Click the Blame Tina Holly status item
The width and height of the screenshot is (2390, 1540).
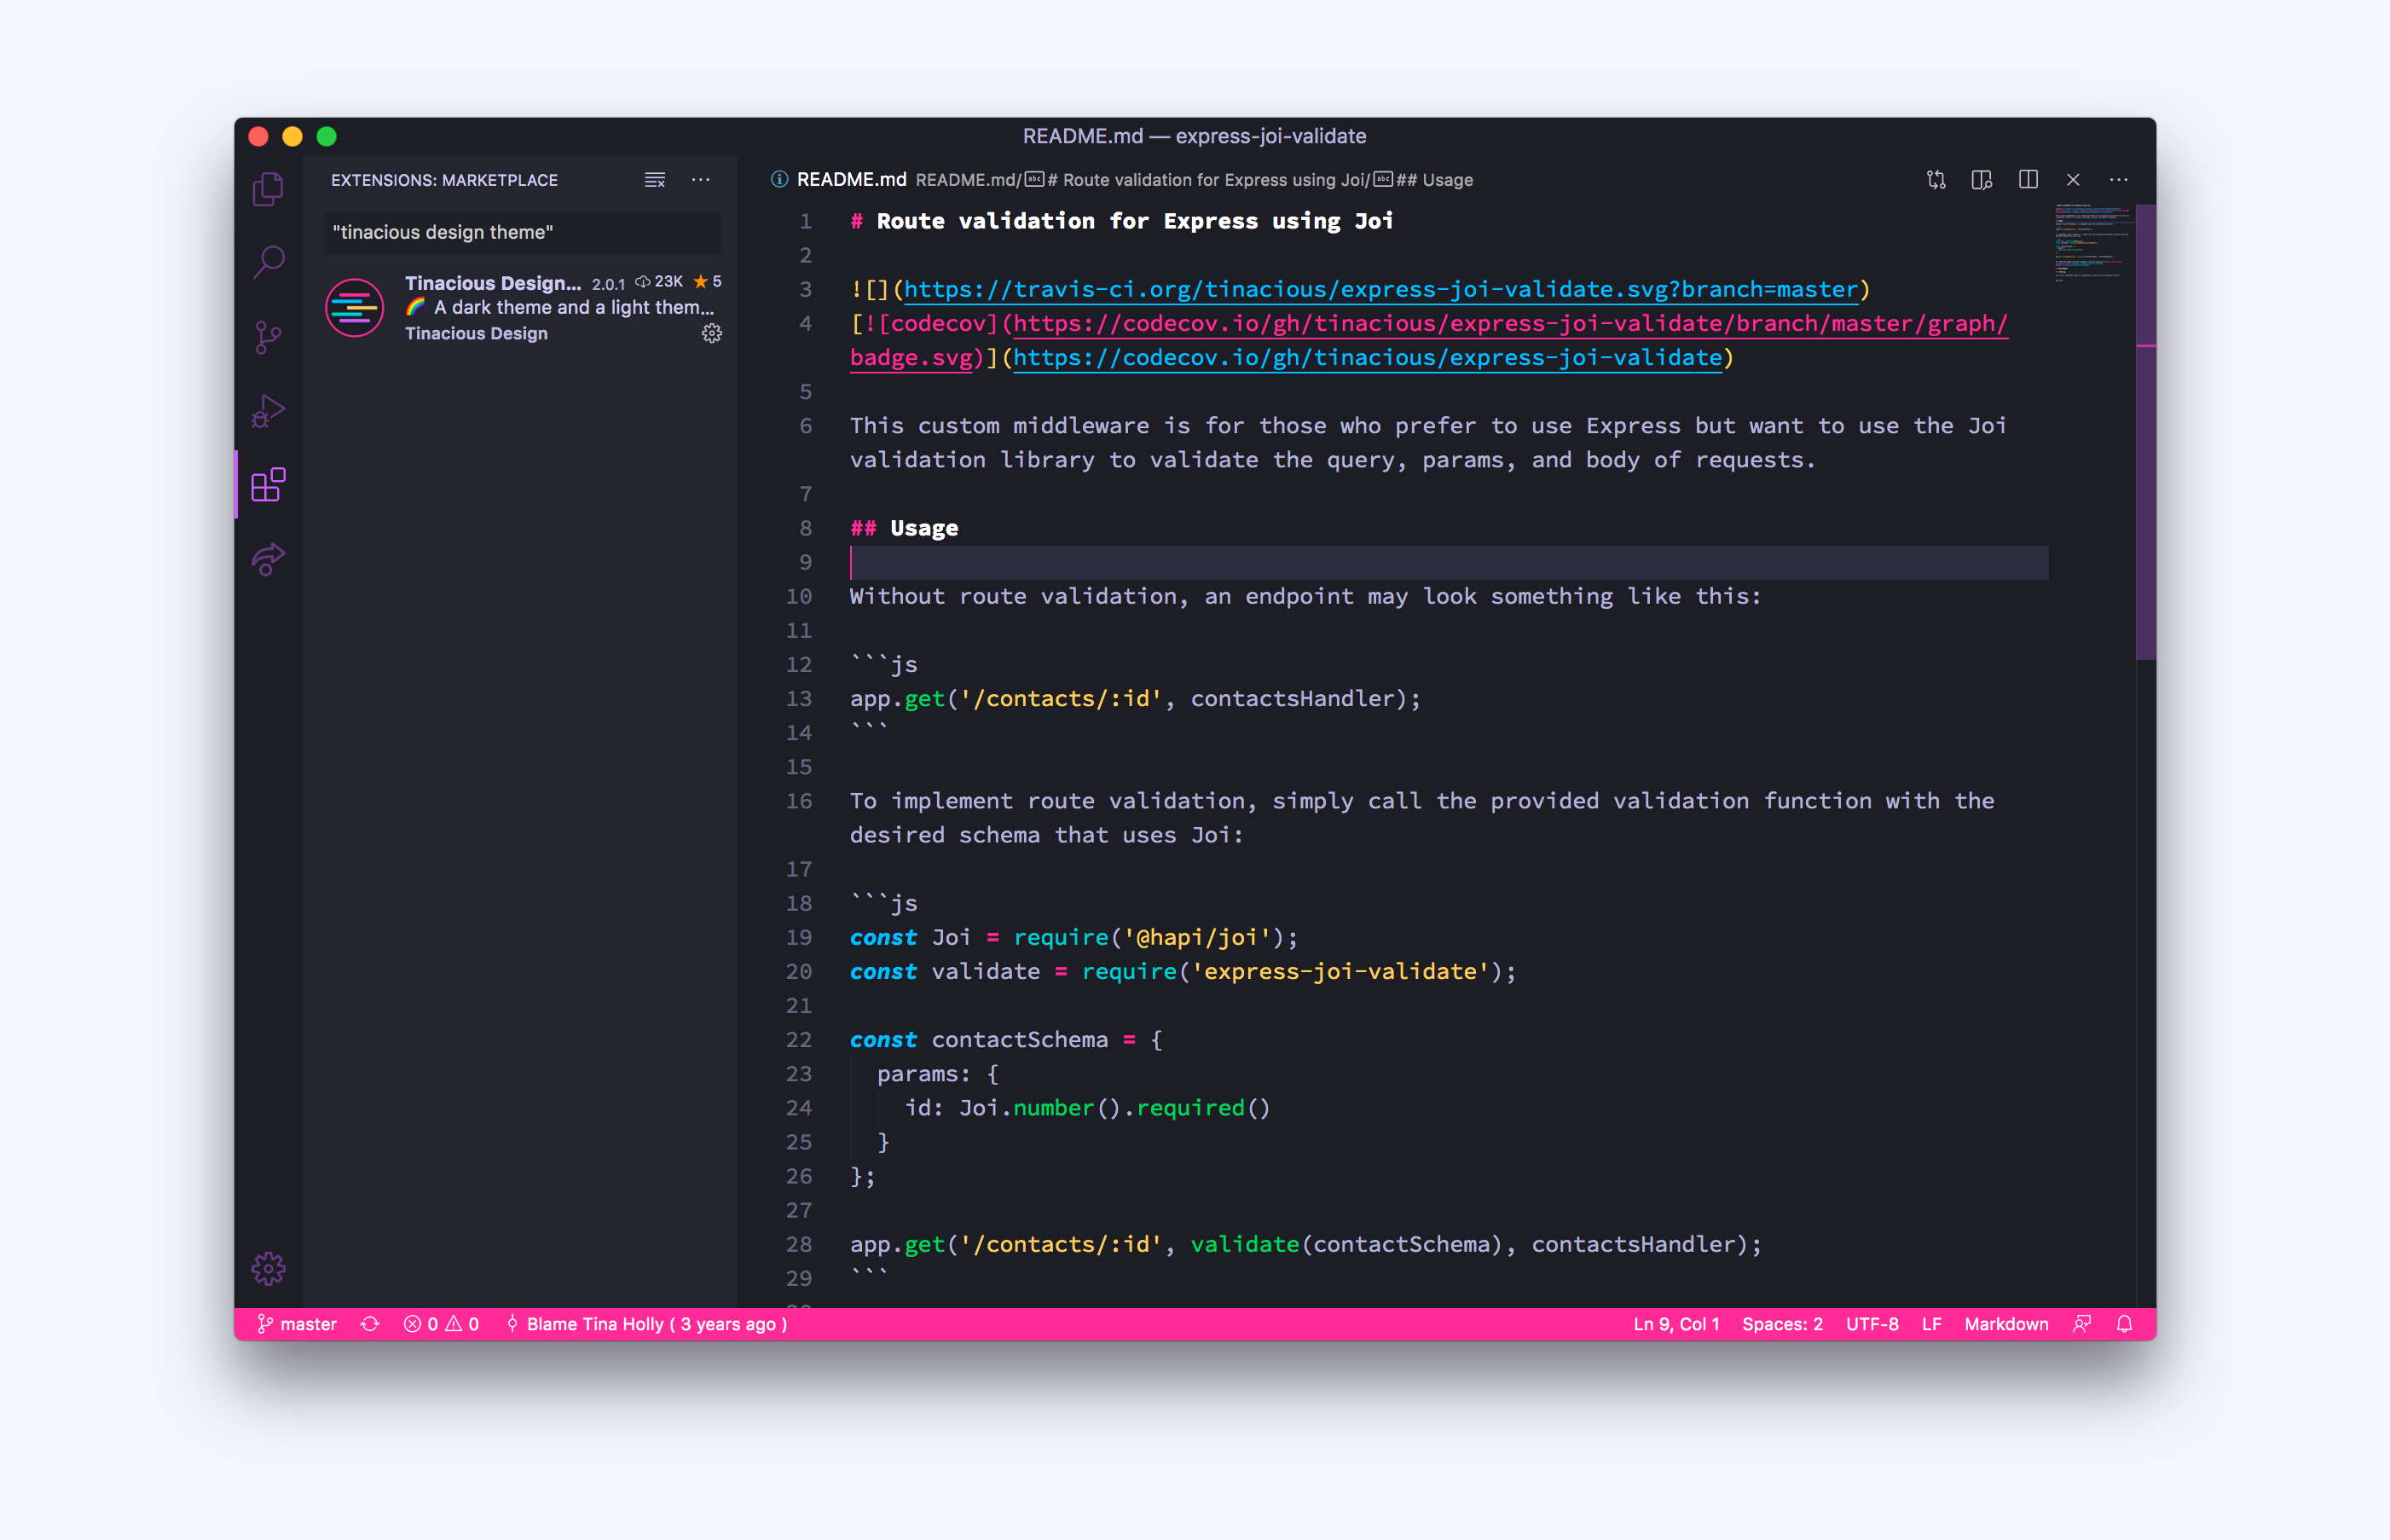point(647,1324)
